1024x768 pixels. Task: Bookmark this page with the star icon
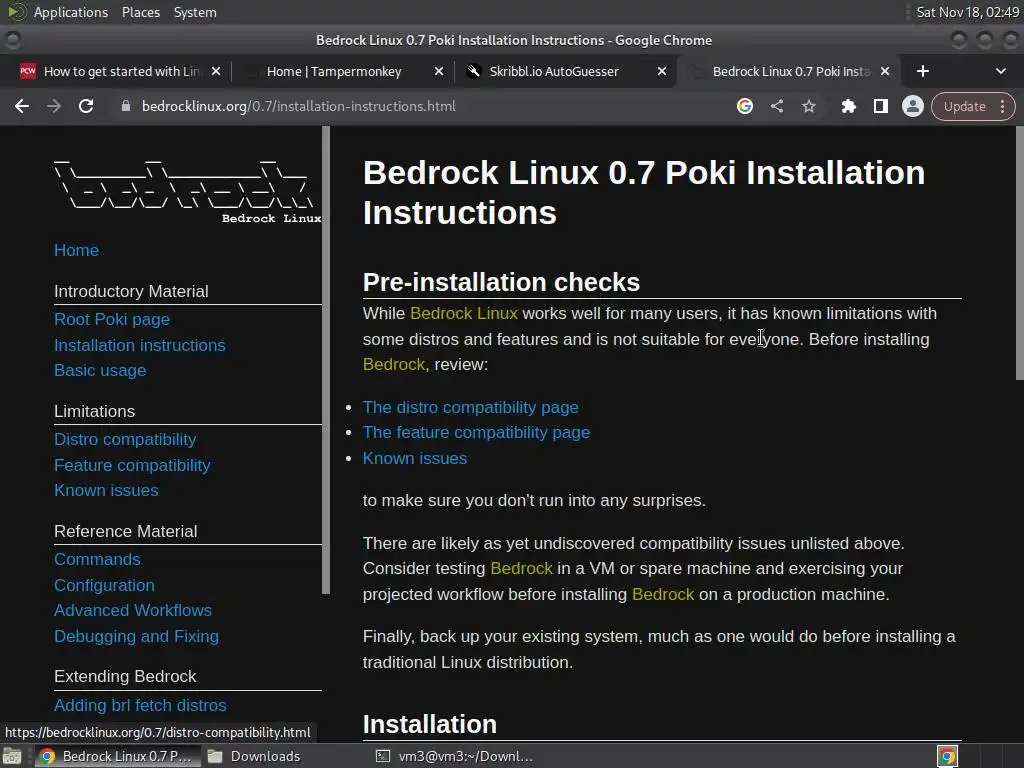point(809,106)
